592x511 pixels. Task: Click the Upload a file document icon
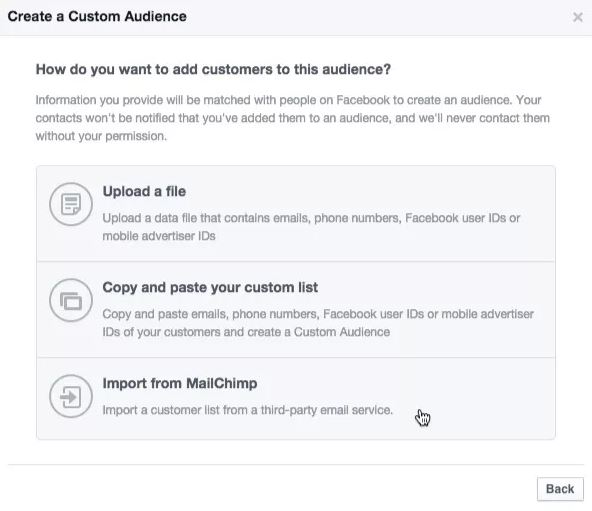[71, 204]
